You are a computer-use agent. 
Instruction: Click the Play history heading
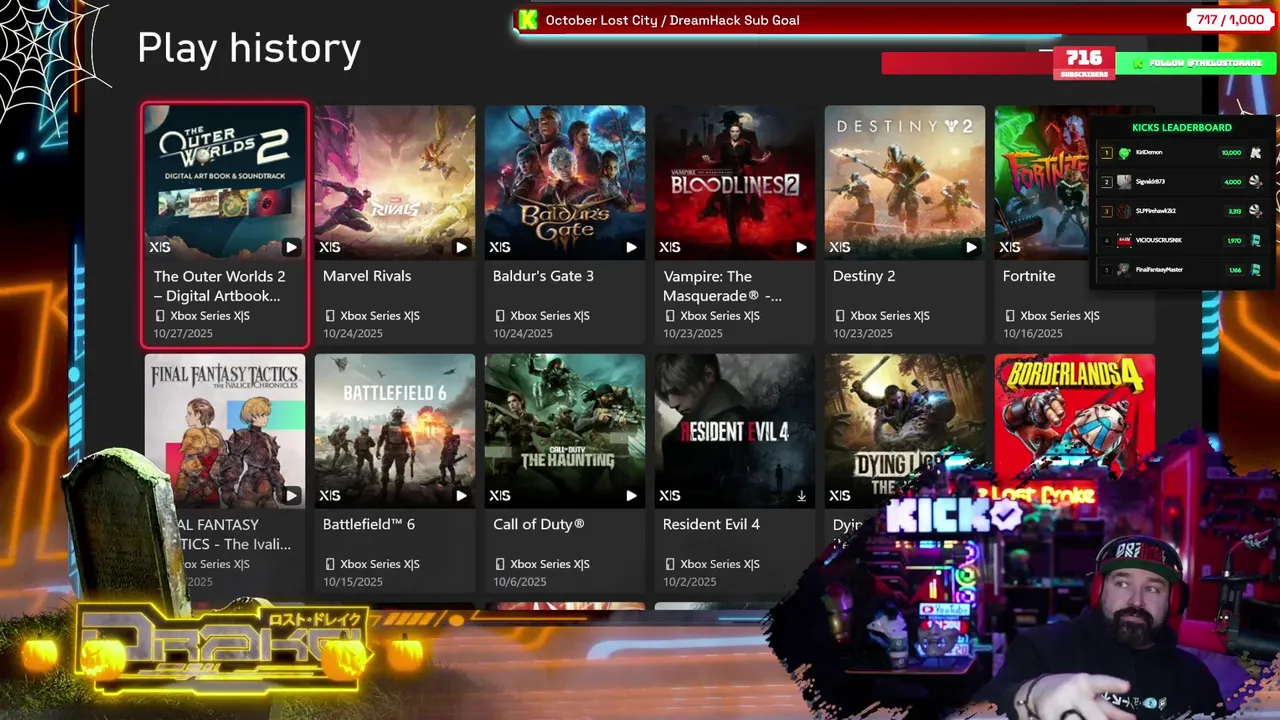[x=249, y=48]
